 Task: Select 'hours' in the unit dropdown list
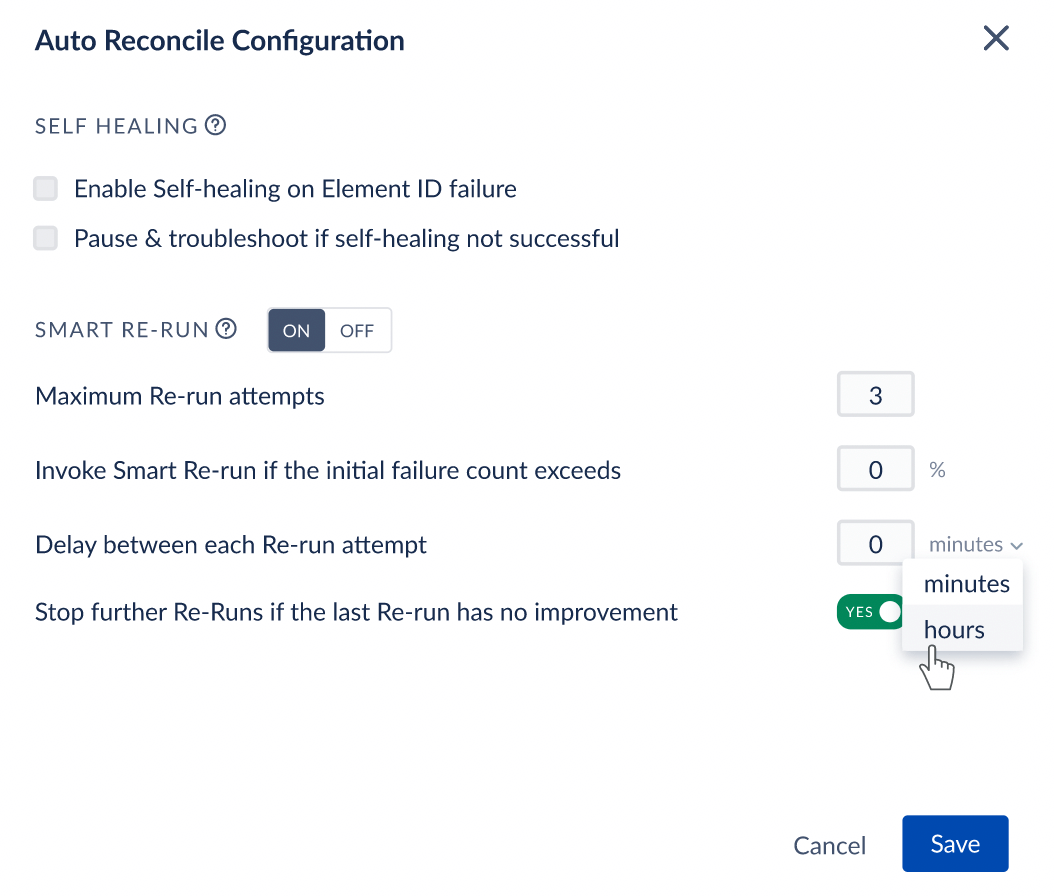point(954,630)
